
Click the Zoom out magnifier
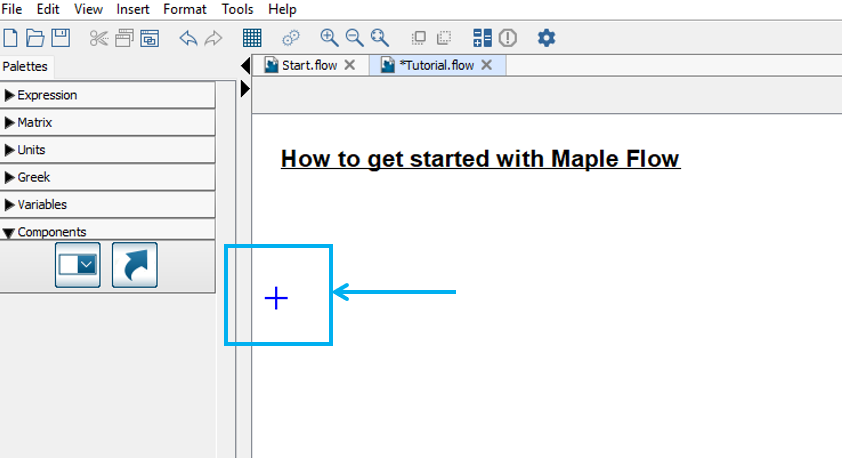click(354, 38)
